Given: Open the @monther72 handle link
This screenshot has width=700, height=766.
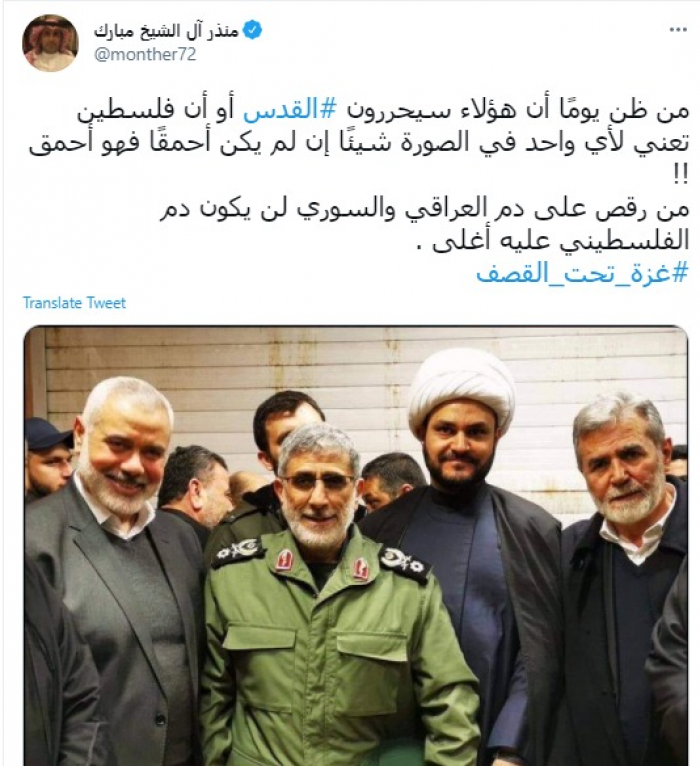Looking at the screenshot, I should pos(145,54).
